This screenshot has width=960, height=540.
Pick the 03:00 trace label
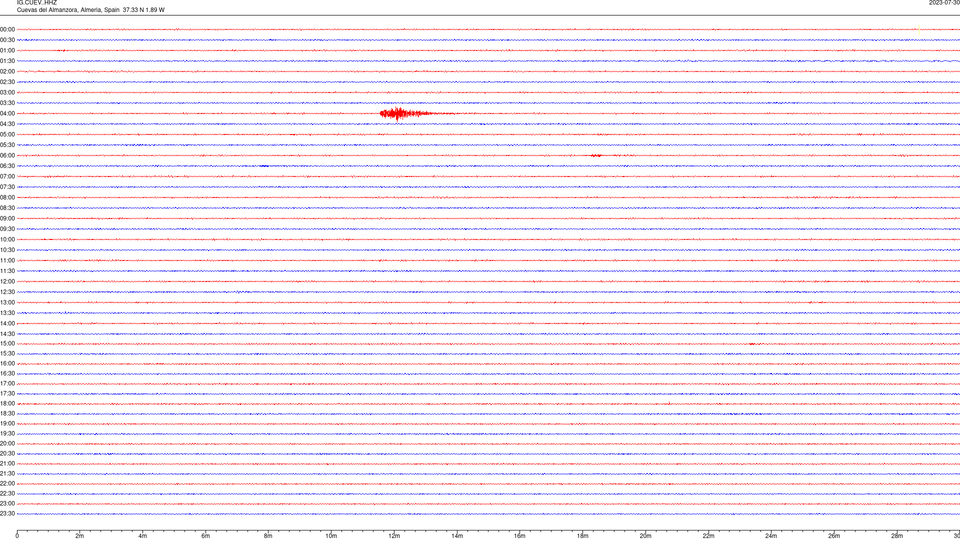[7, 92]
